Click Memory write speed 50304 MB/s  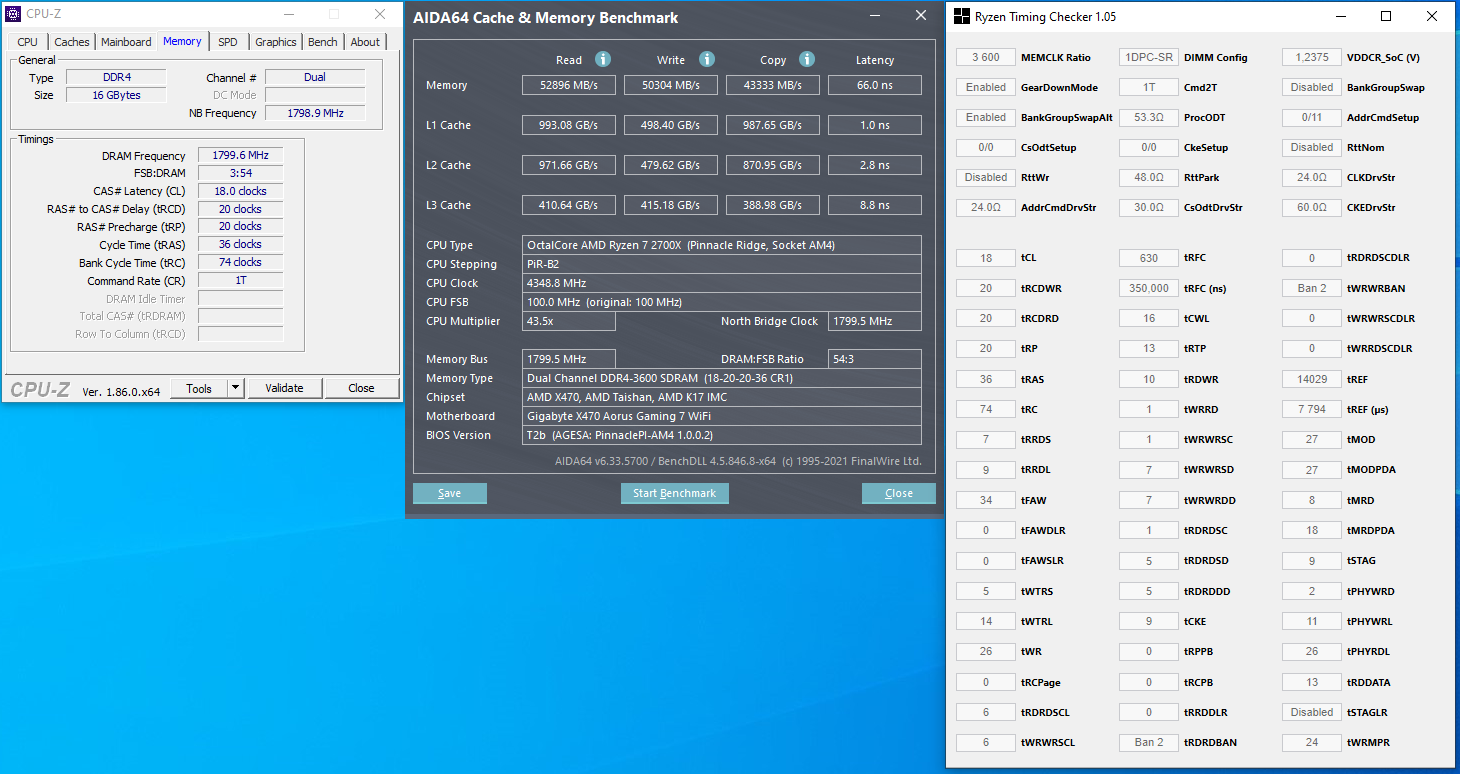pyautogui.click(x=671, y=85)
